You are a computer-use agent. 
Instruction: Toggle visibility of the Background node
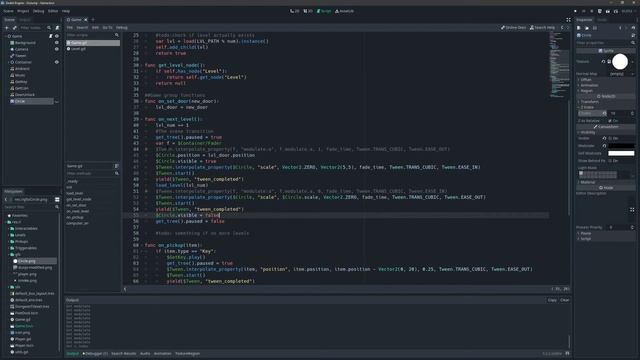(x=57, y=43)
